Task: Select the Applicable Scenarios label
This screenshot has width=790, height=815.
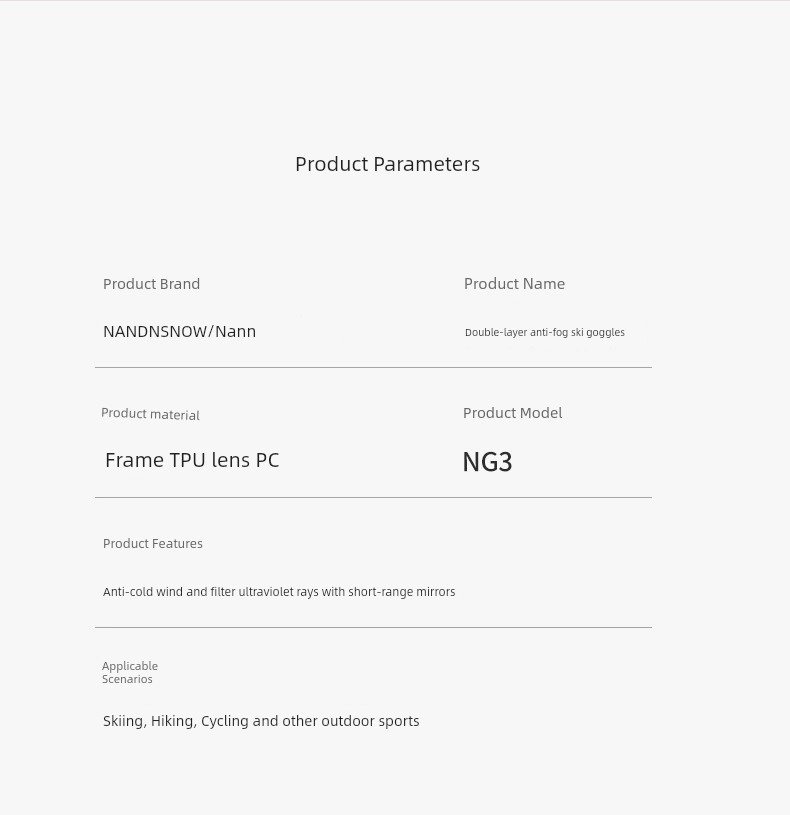Action: (130, 673)
